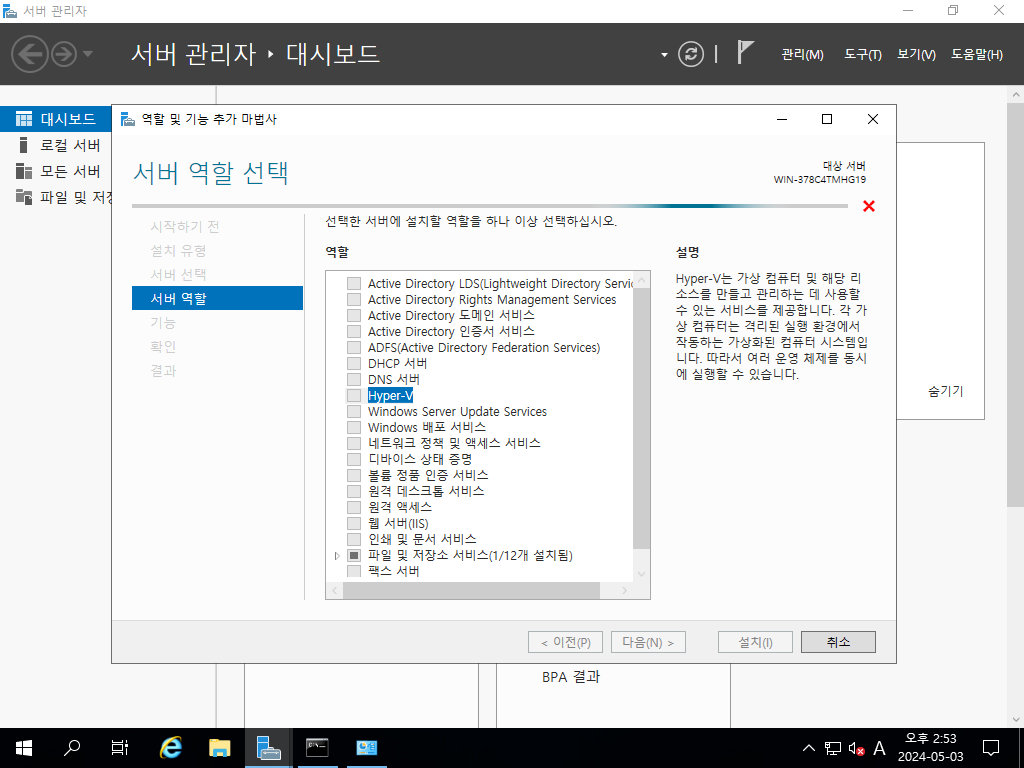Click the role list horizontal scrollbar thumb
The height and width of the screenshot is (768, 1024).
pyautogui.click(x=471, y=590)
